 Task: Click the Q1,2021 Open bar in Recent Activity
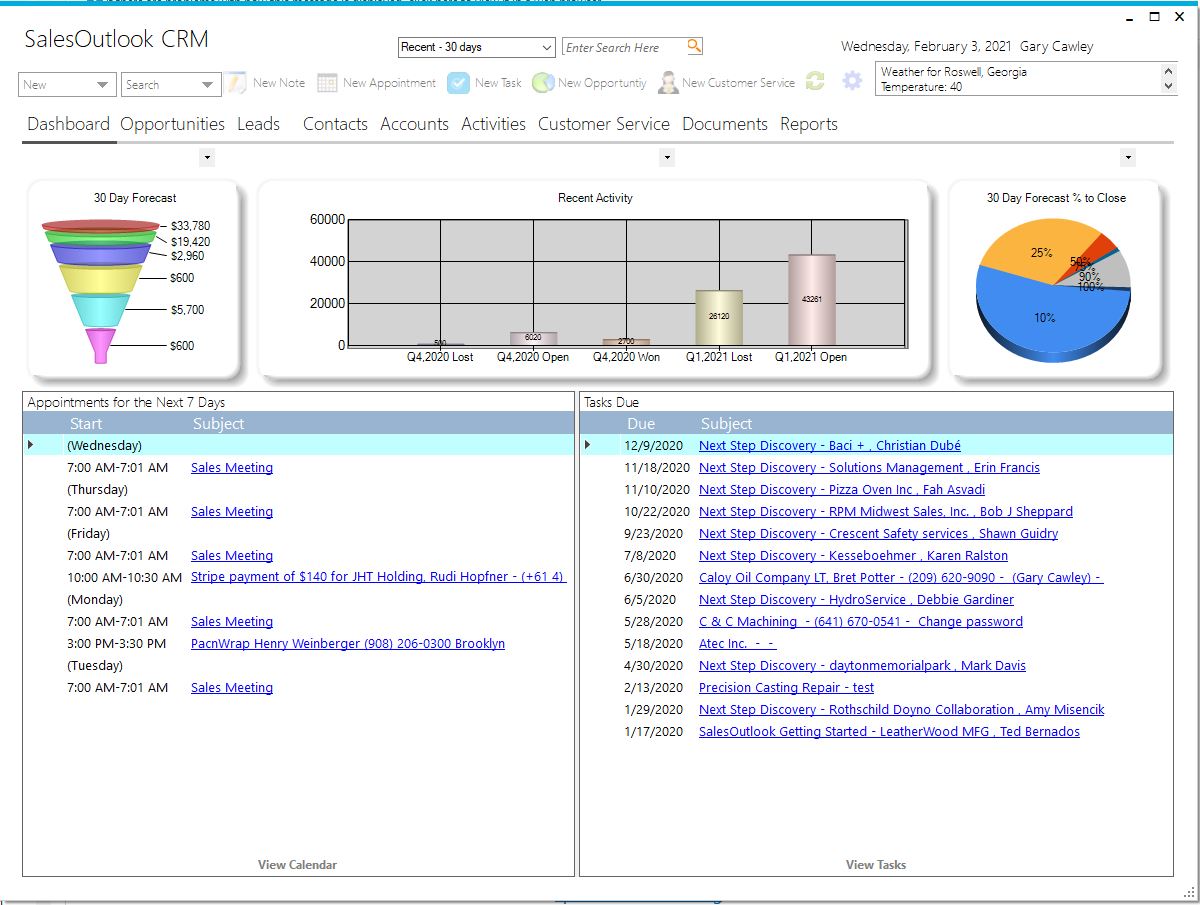pyautogui.click(x=810, y=300)
